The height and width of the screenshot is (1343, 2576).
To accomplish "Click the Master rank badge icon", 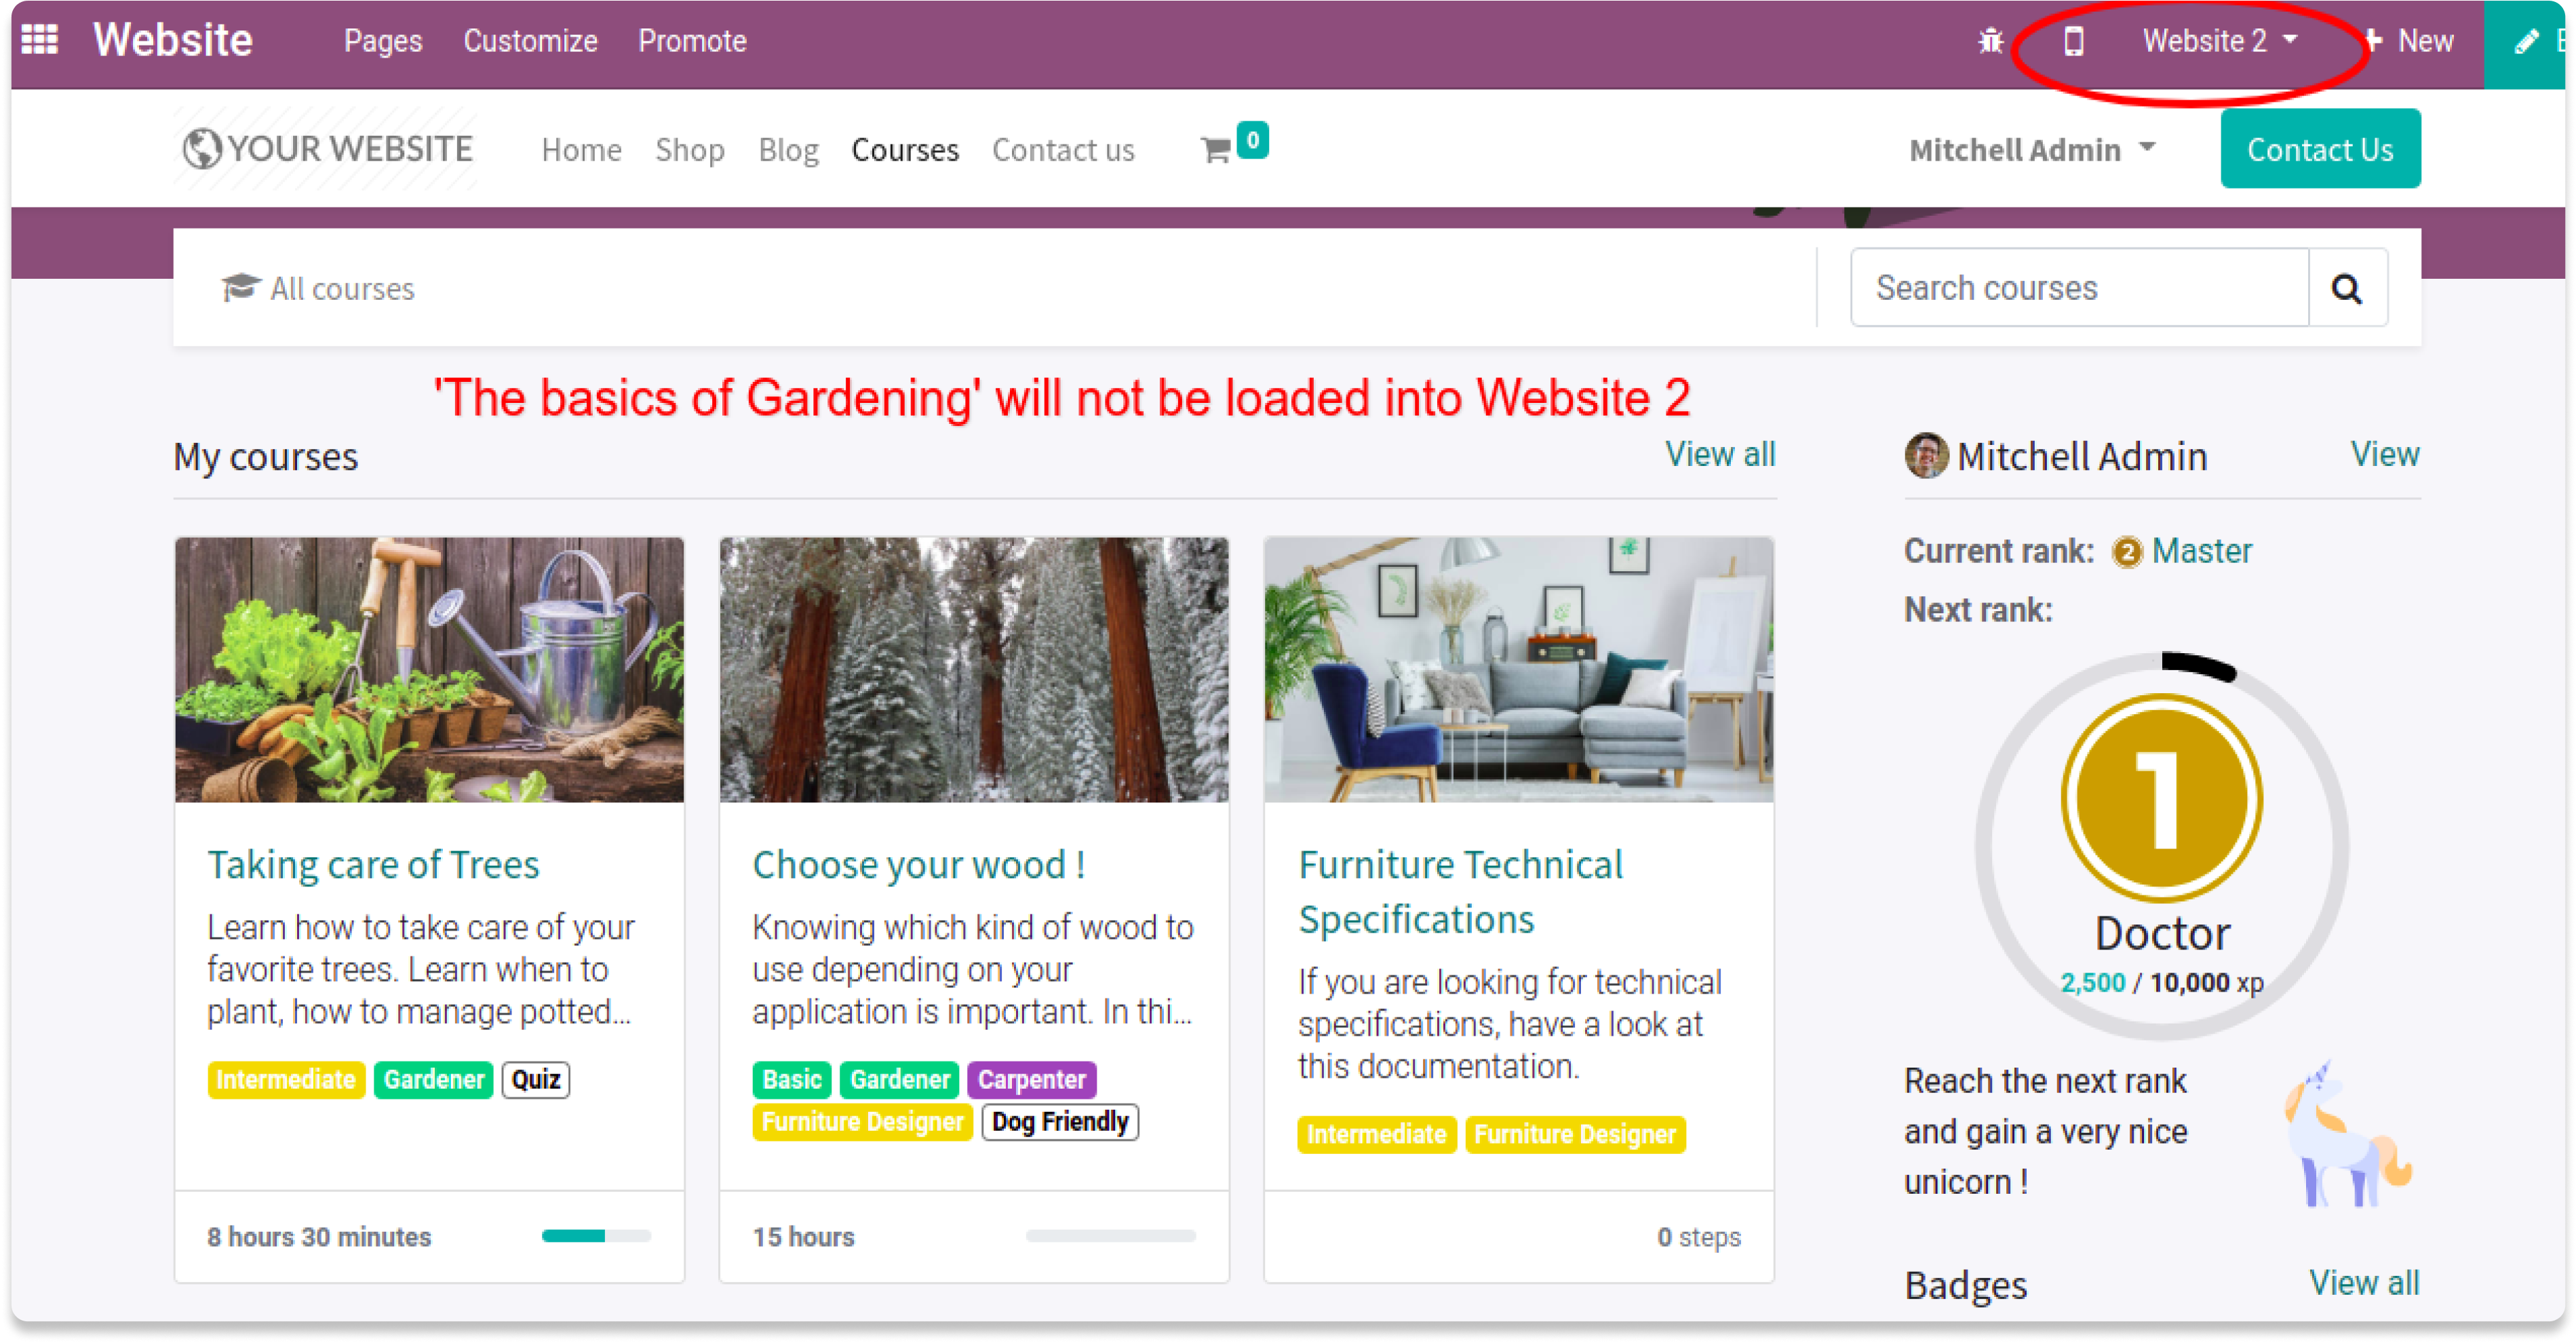I will tap(2126, 552).
